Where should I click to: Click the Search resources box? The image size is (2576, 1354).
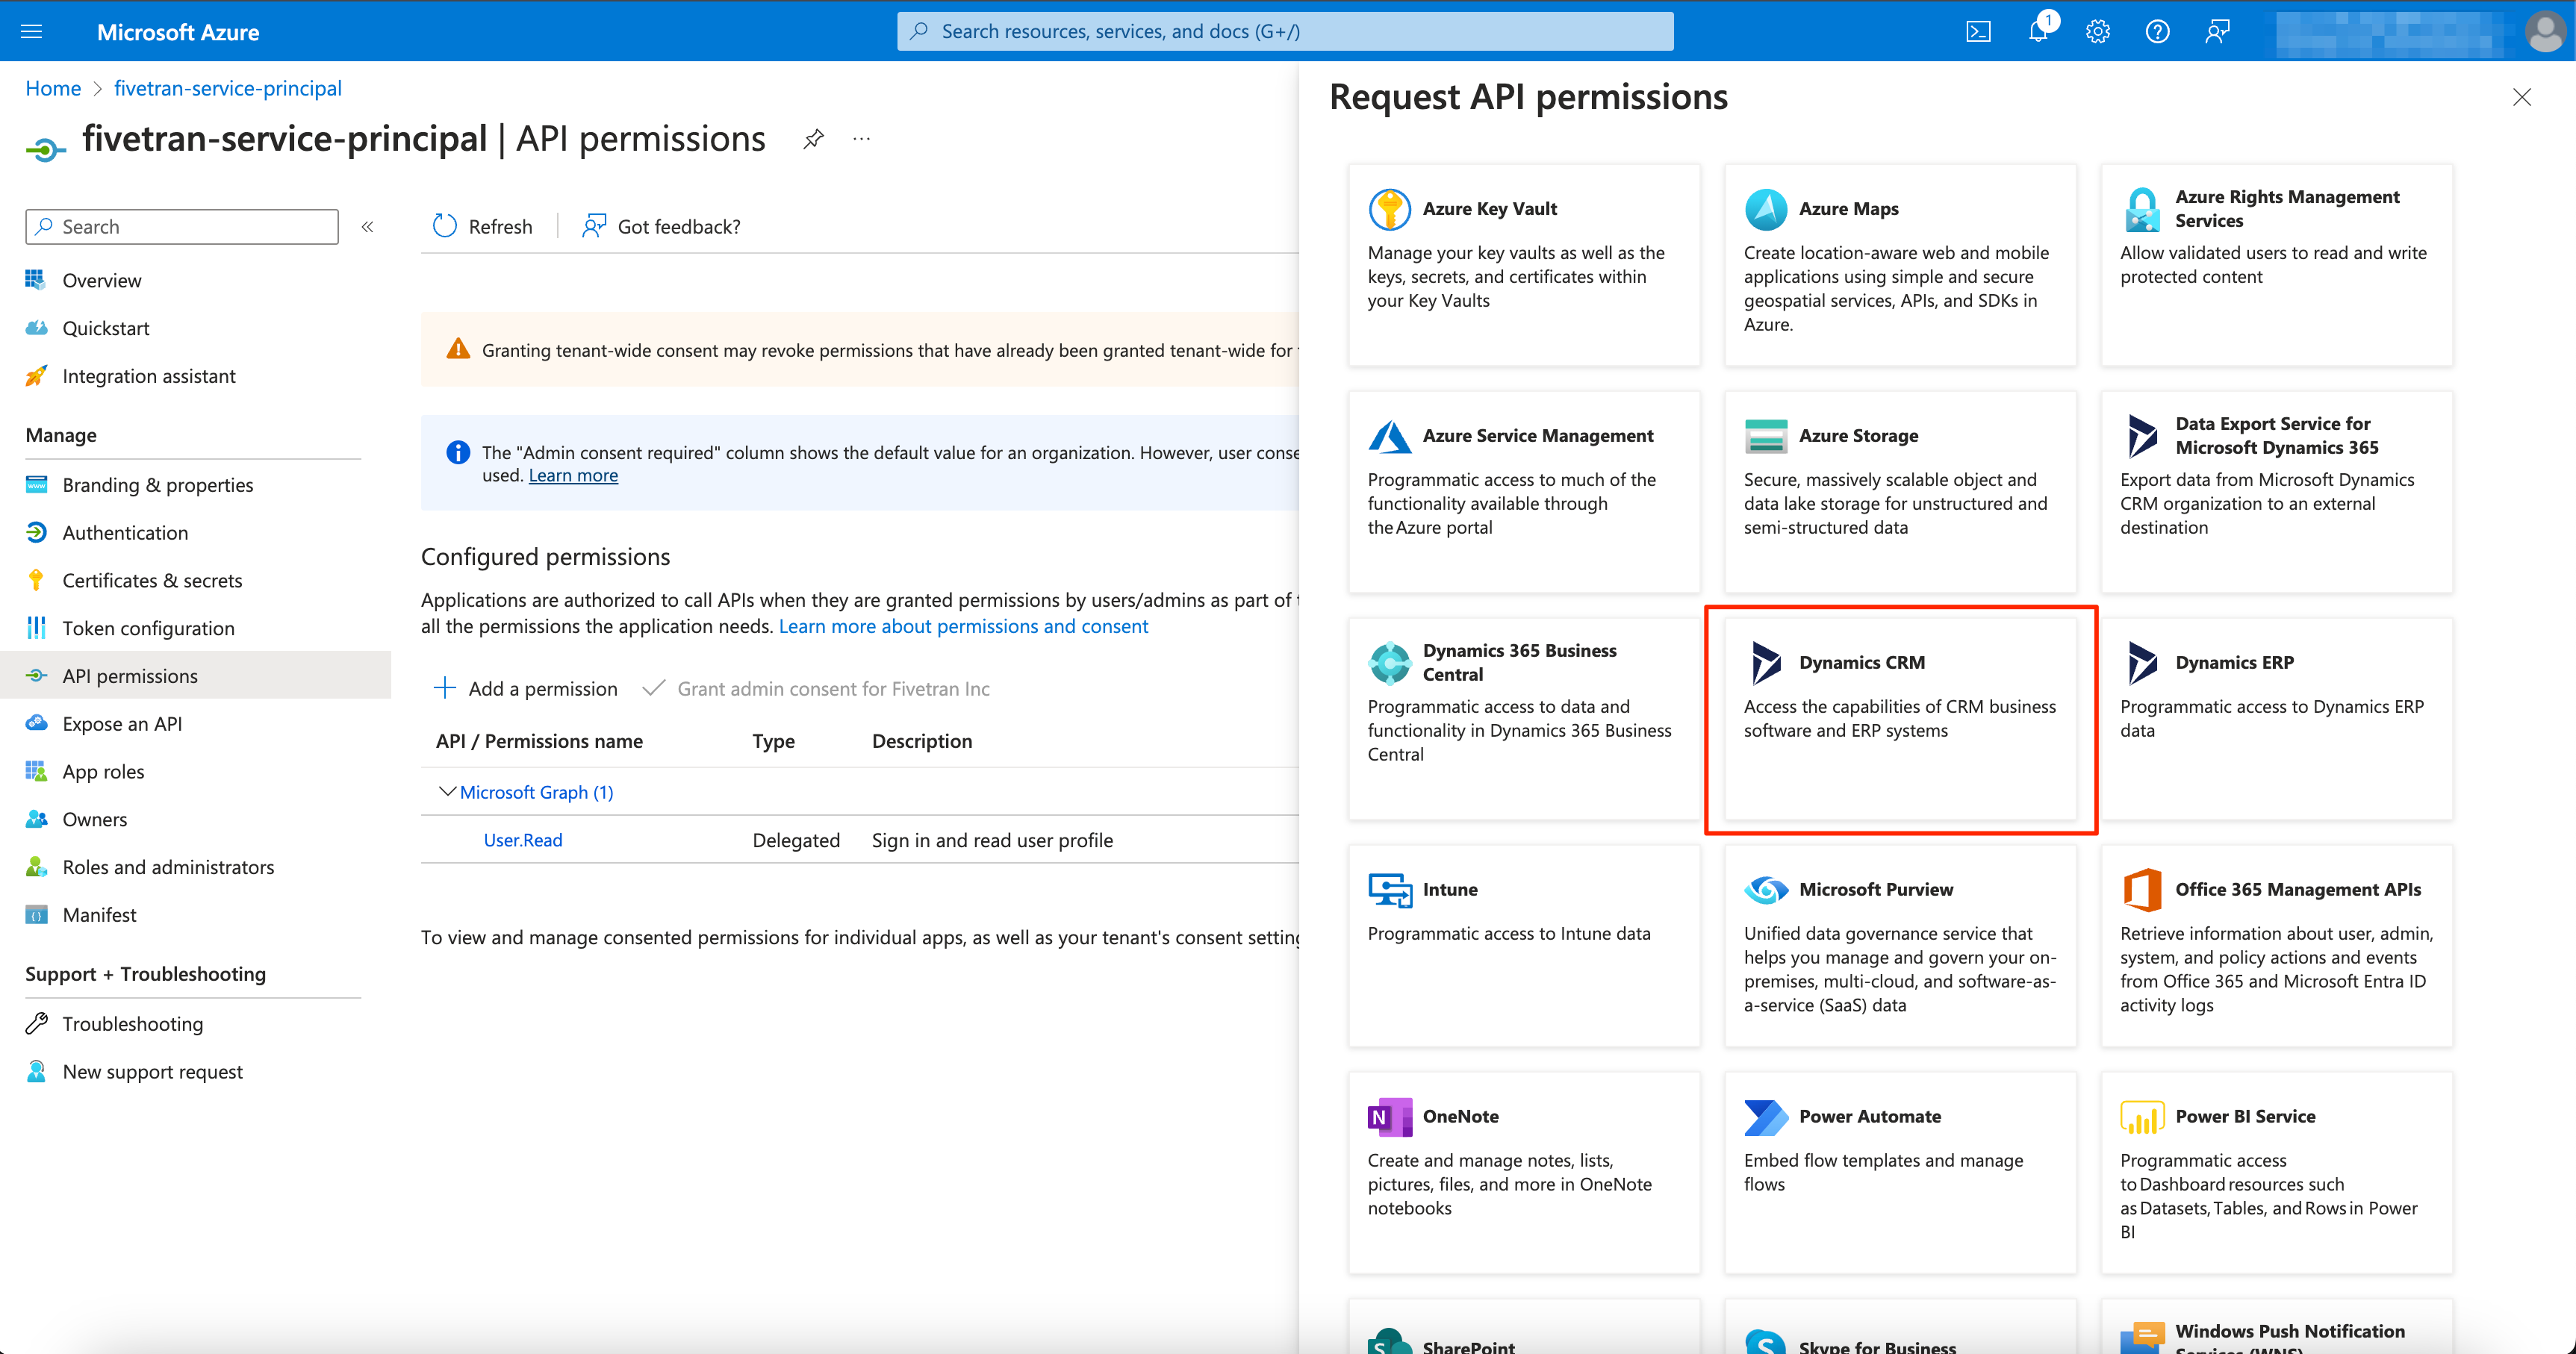click(x=1286, y=31)
